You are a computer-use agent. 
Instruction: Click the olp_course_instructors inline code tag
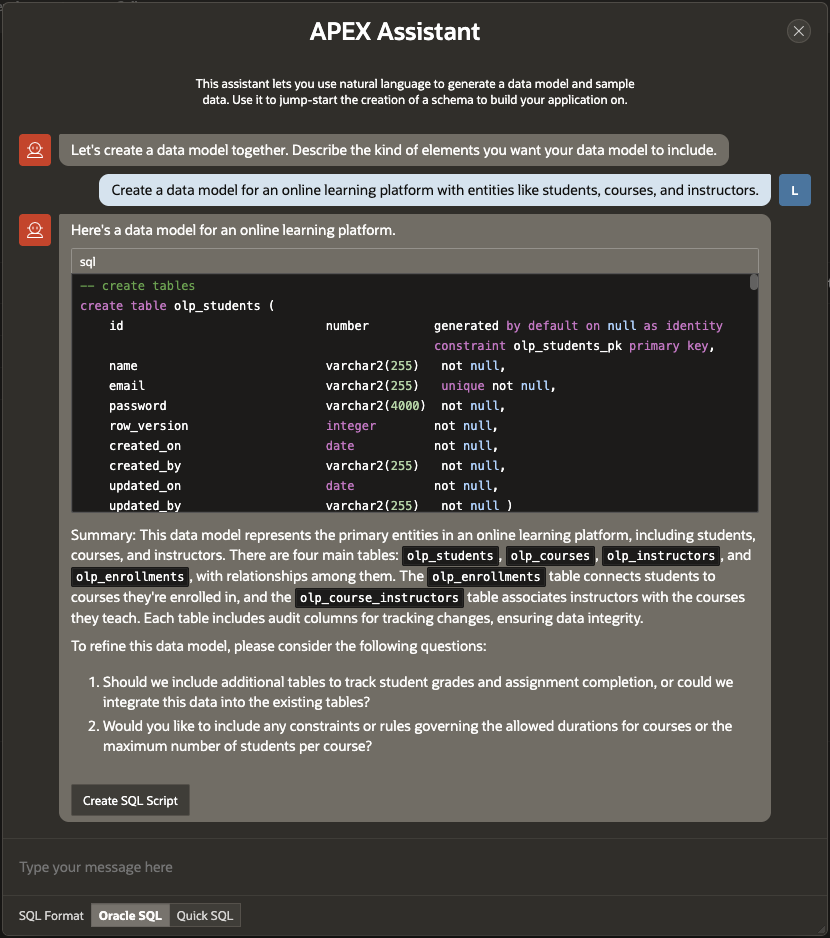coord(380,598)
